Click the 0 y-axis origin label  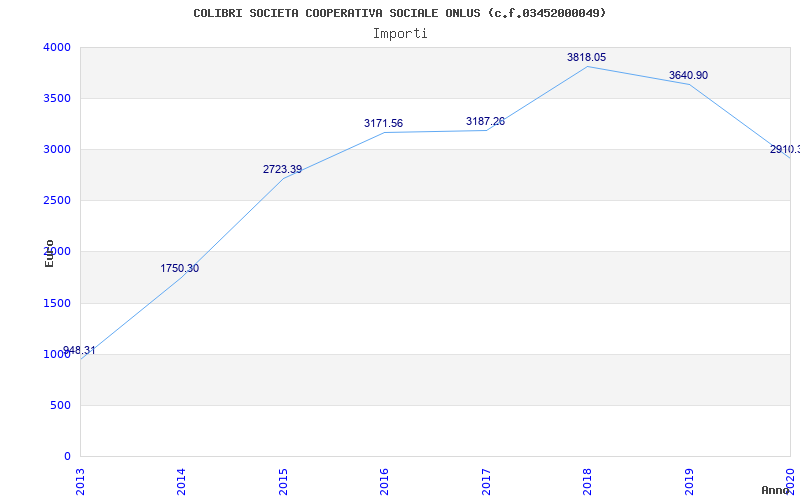[x=67, y=456]
